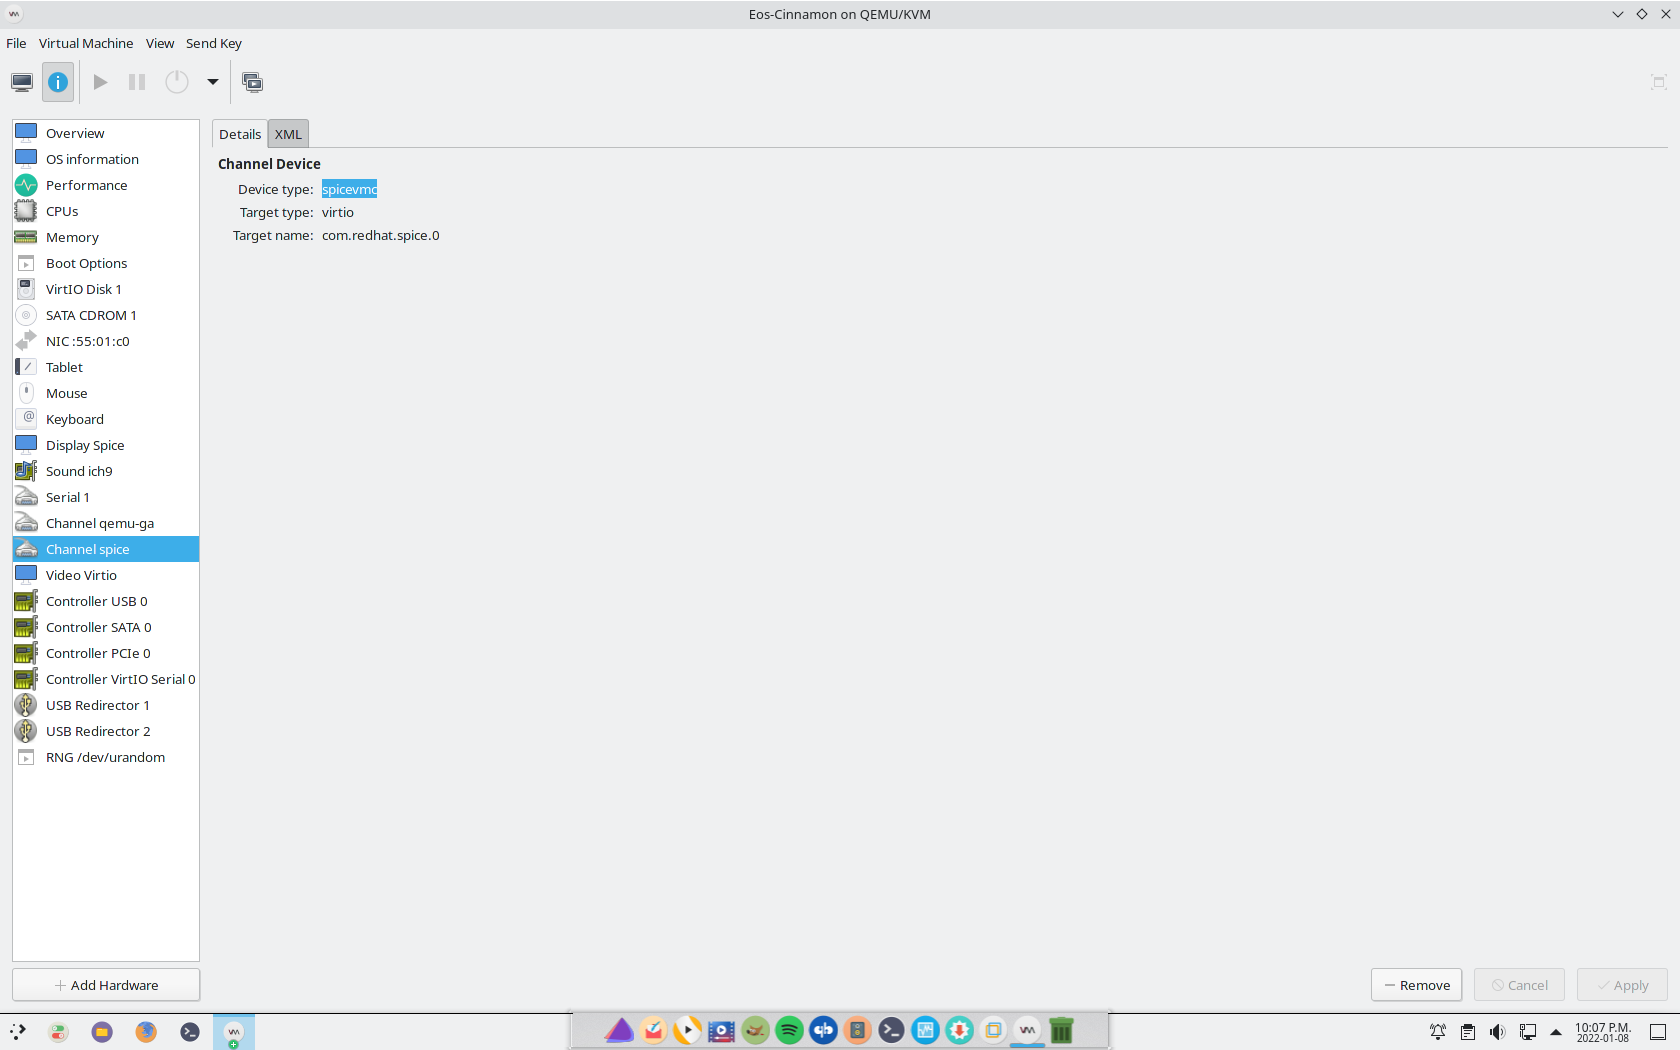
Task: Switch to the XML tab
Action: 288,134
